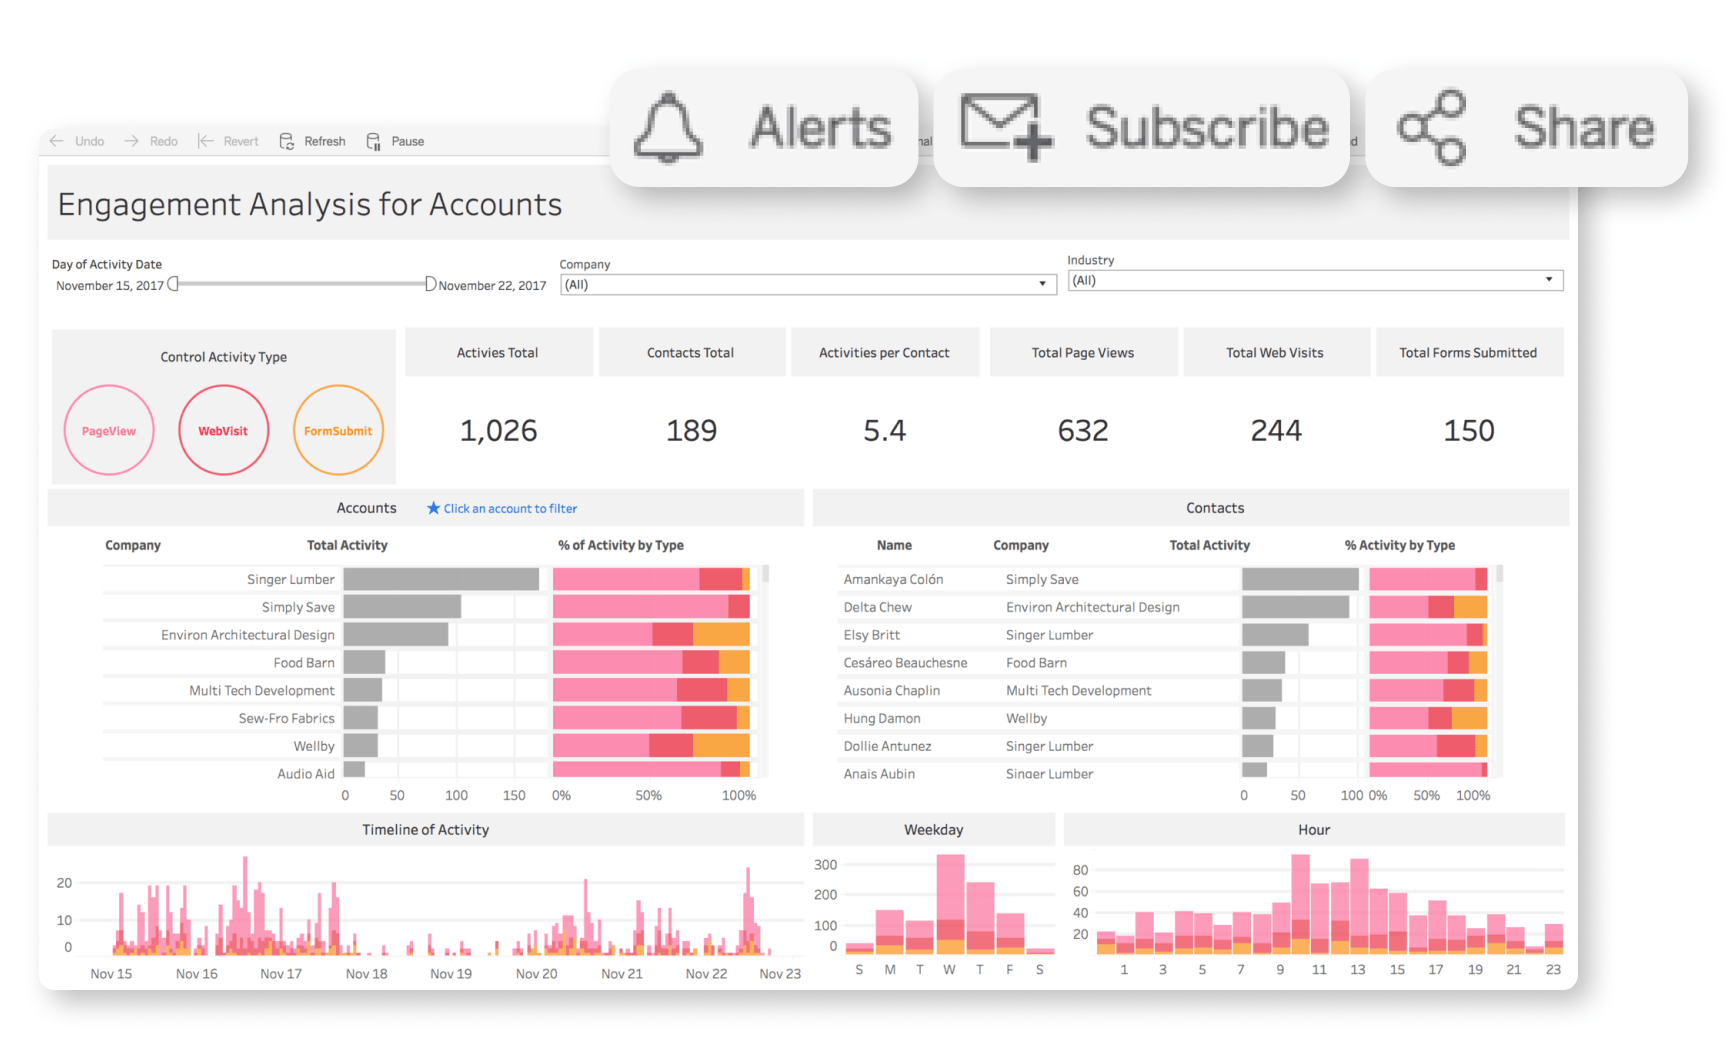Select Singer Lumber's Total Activity bar
The height and width of the screenshot is (1056, 1728).
click(440, 578)
